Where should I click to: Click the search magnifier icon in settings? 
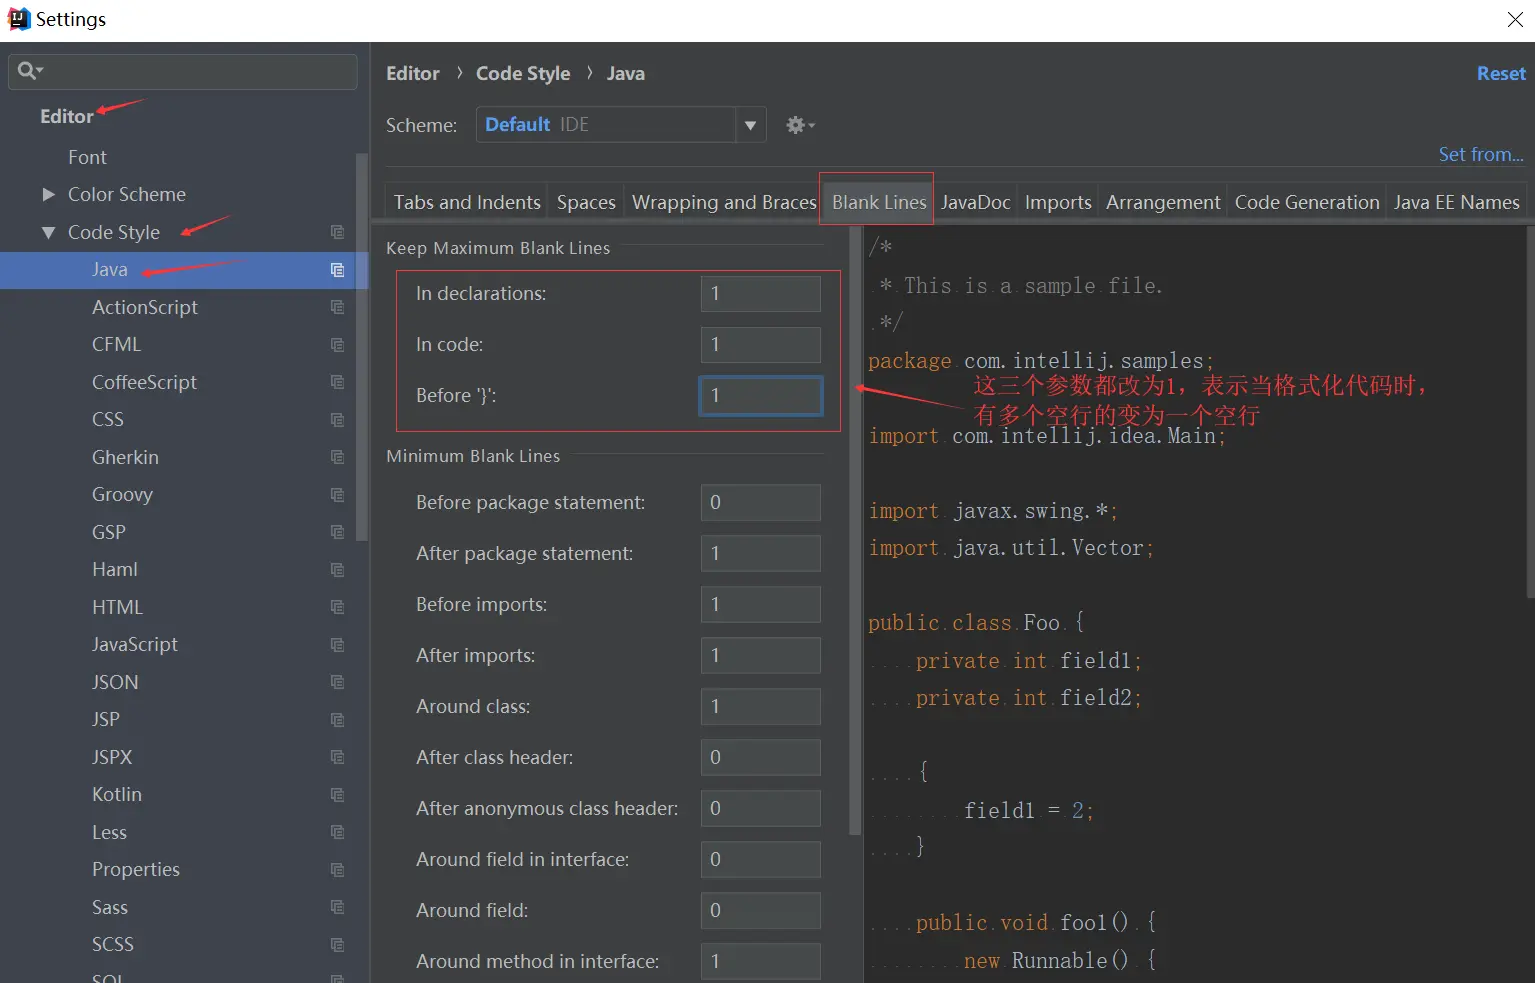coord(30,70)
